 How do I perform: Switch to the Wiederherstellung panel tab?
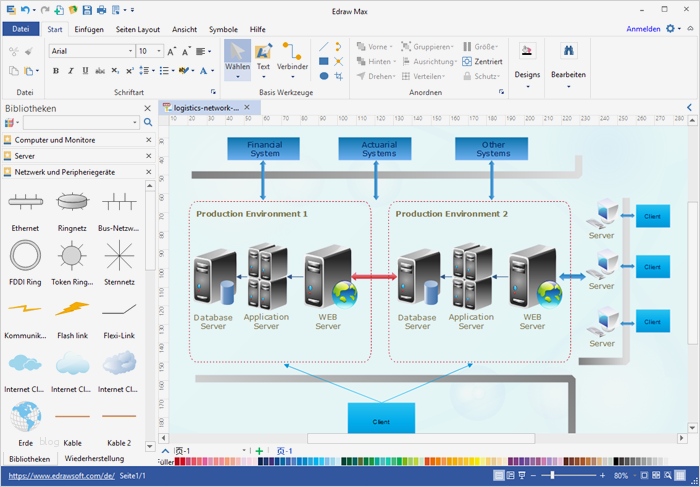pyautogui.click(x=94, y=458)
